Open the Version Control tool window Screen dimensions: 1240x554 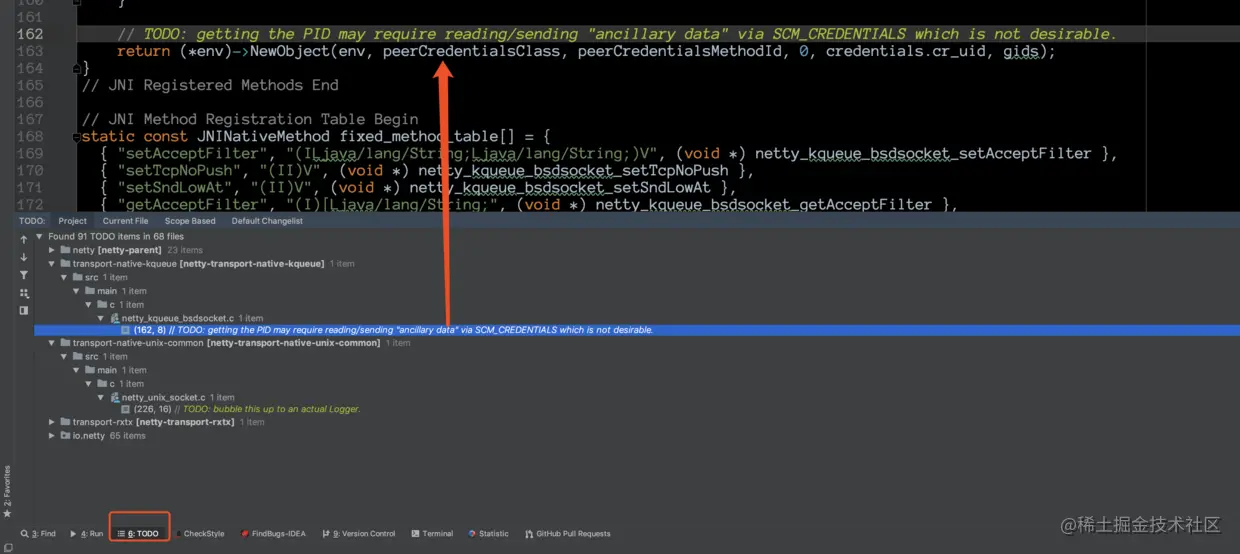[x=359, y=534]
